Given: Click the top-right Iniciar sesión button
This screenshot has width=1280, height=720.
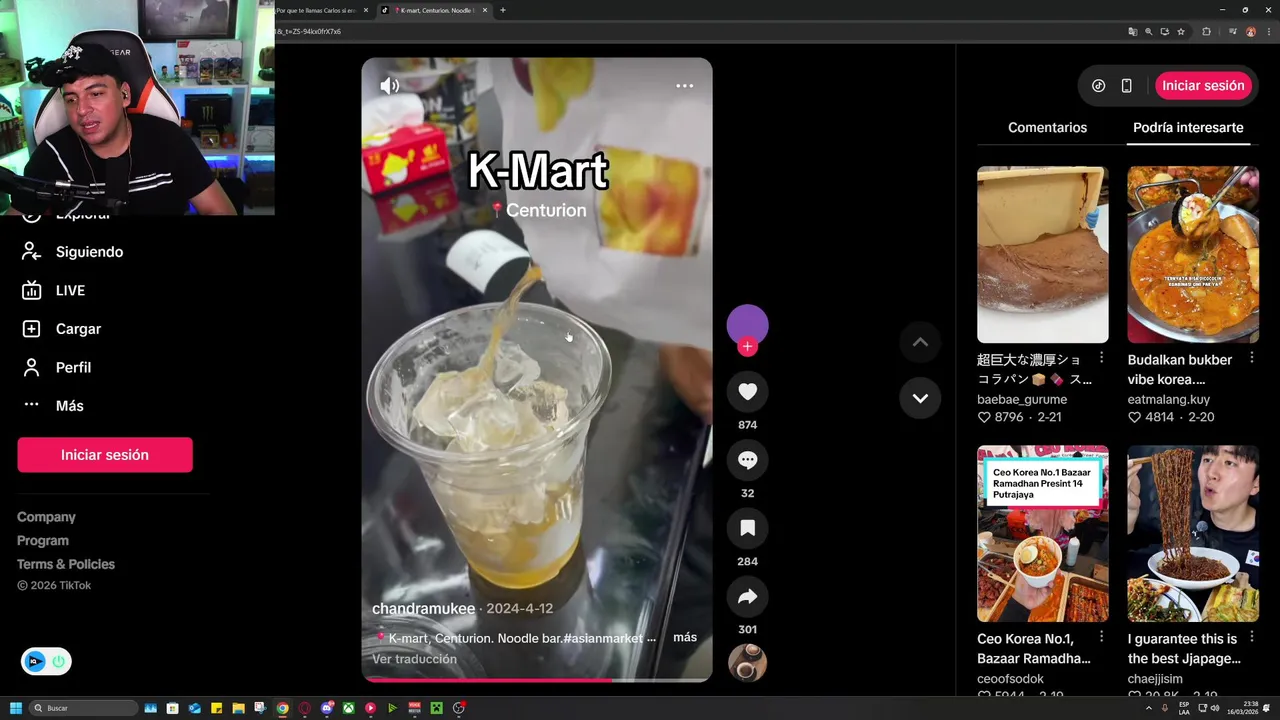Looking at the screenshot, I should 1203,86.
